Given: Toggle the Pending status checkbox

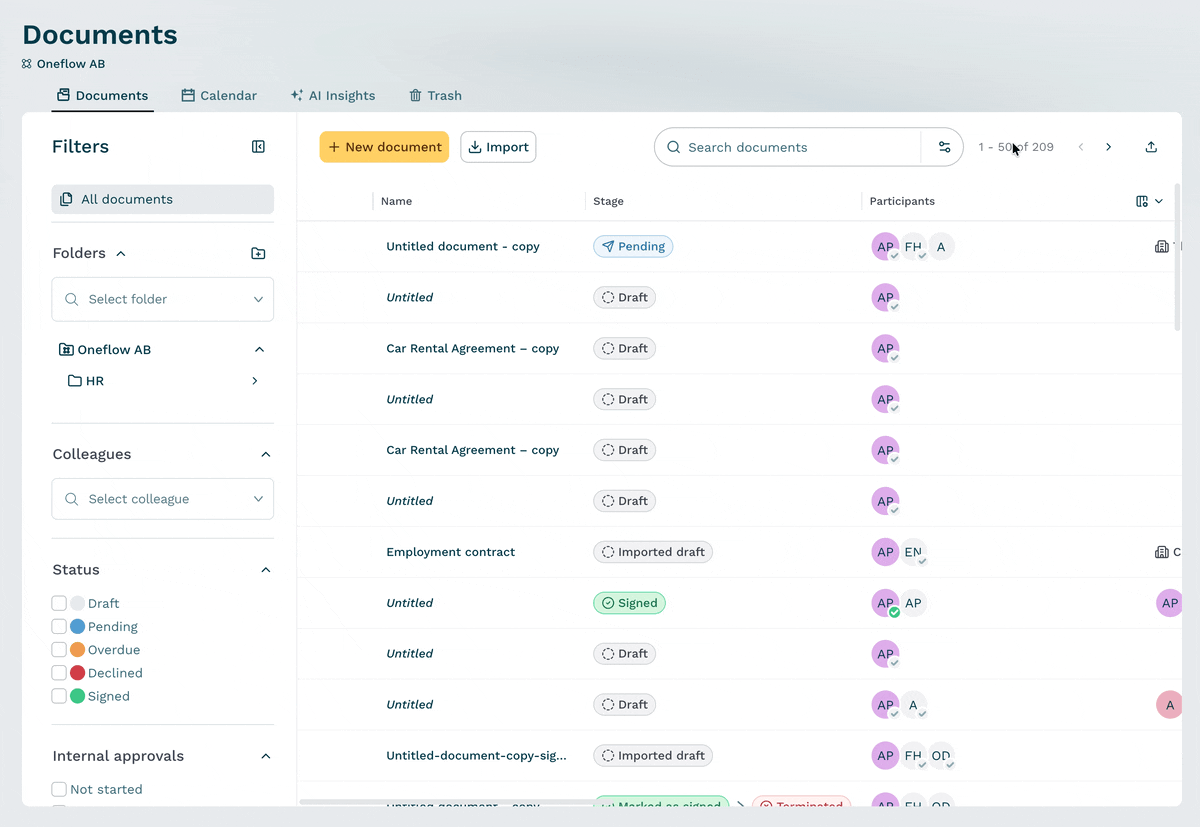Looking at the screenshot, I should (x=59, y=627).
